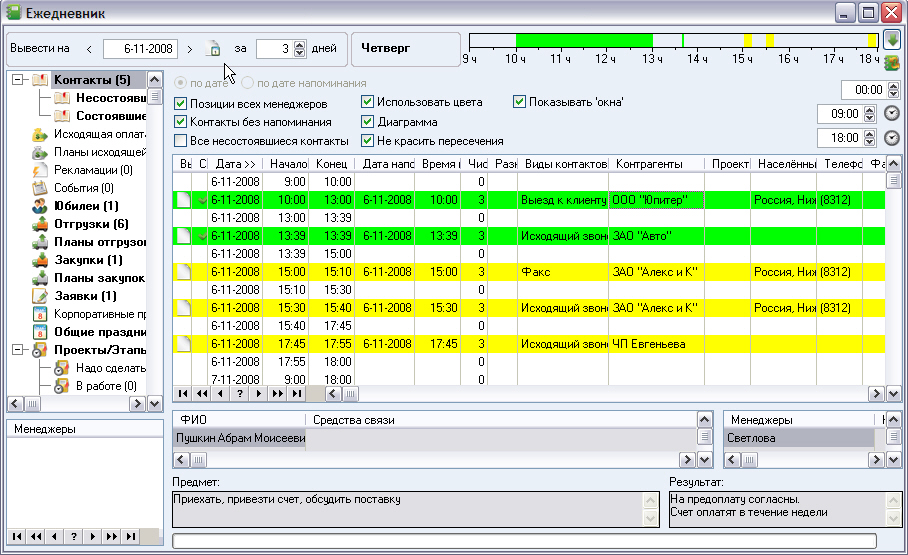
Task: Open Отгрузки (6) in sidebar
Action: 91,224
